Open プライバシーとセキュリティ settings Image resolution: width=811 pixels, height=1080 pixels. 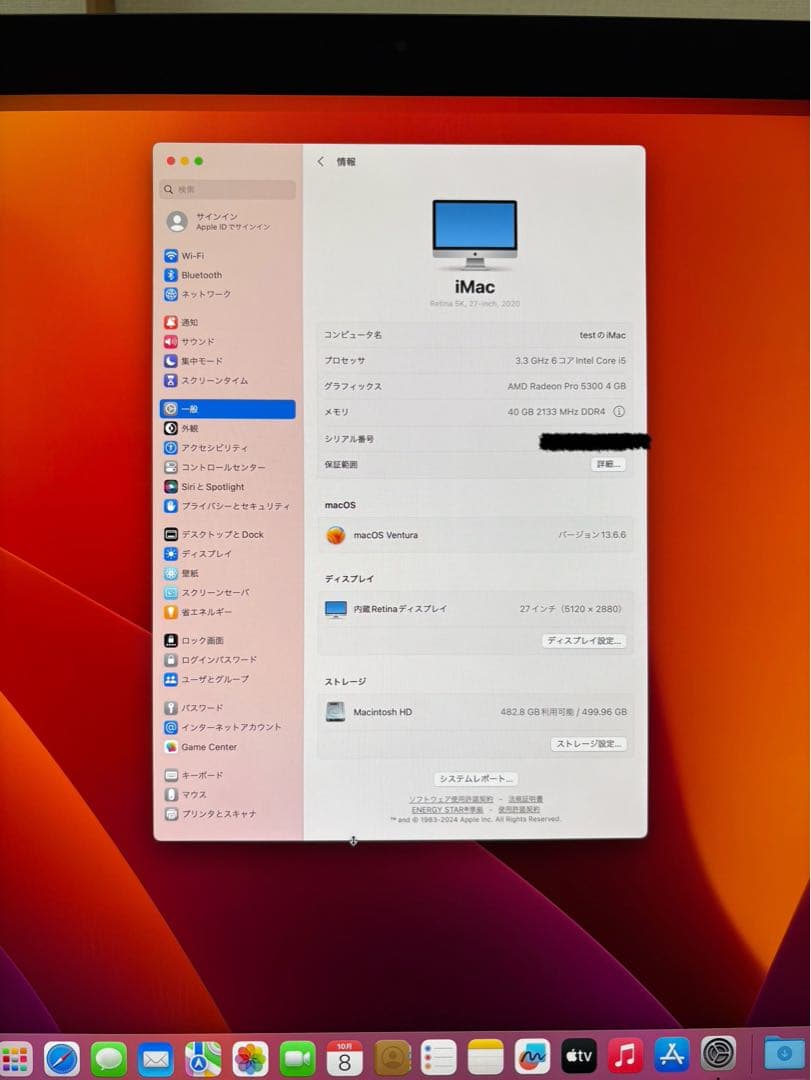pos(227,506)
